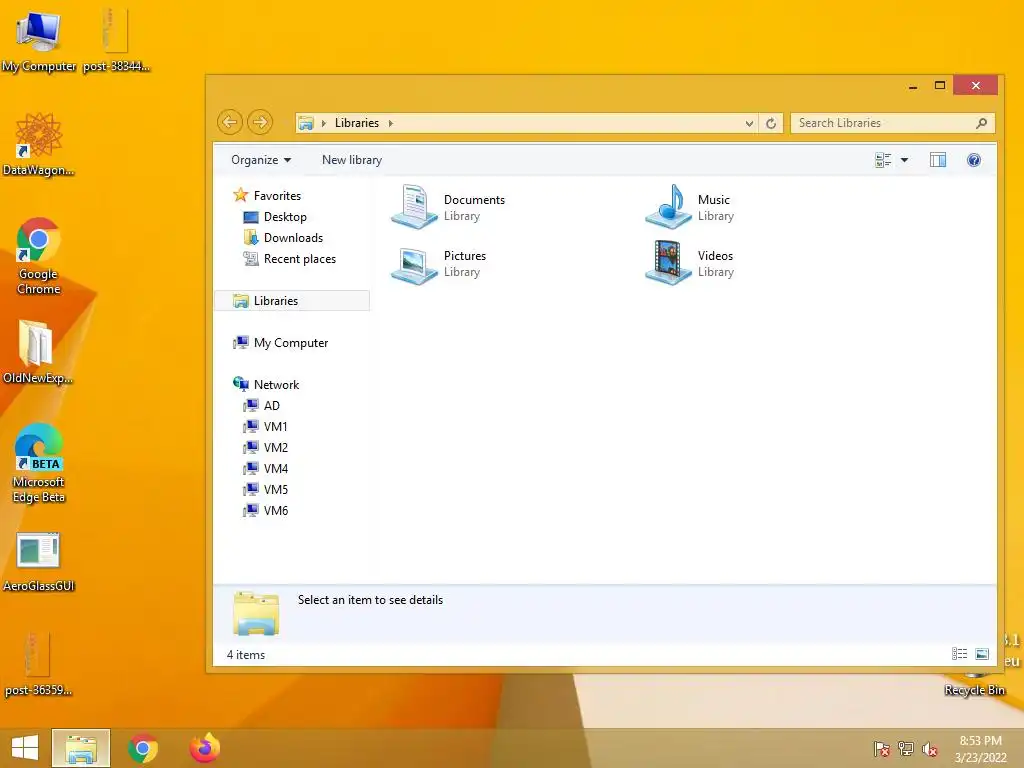The image size is (1024, 768).
Task: Select network computer VM5
Action: (276, 489)
